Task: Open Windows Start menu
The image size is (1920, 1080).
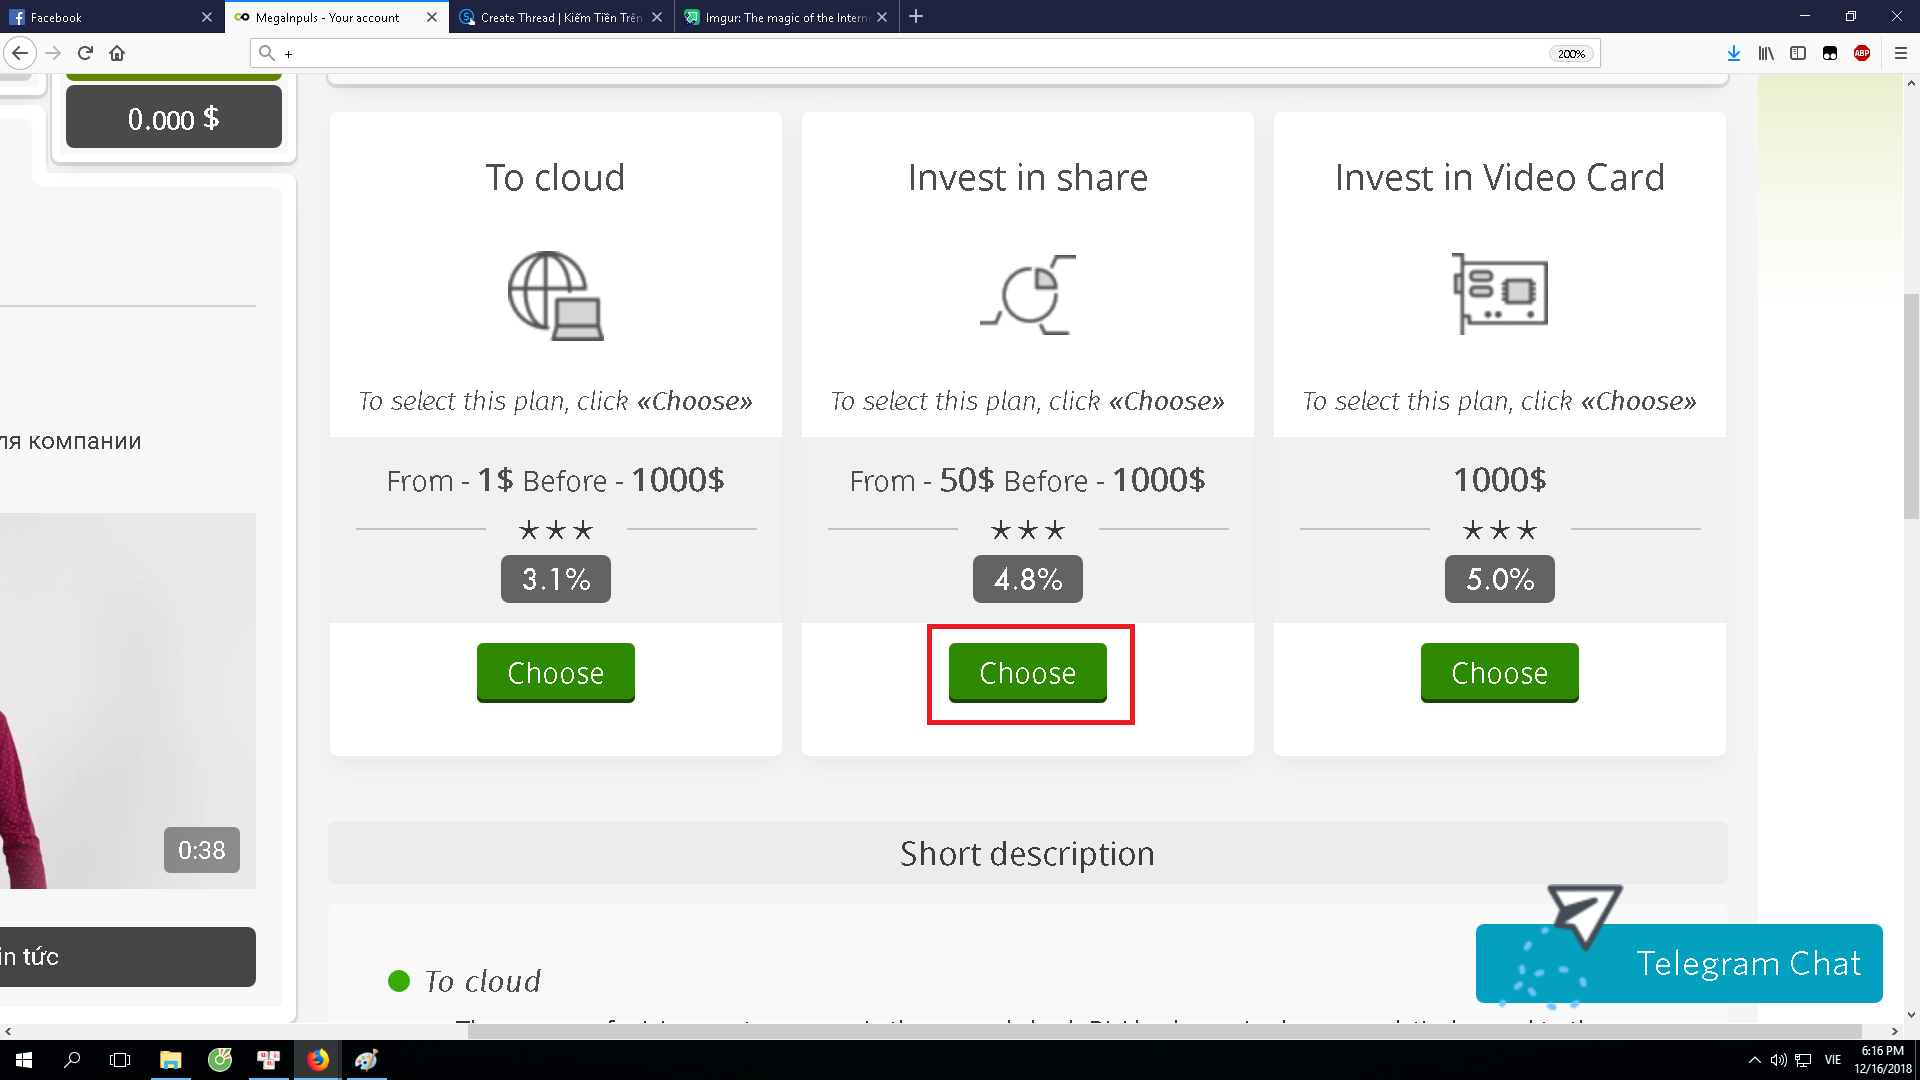Action: [x=24, y=1060]
